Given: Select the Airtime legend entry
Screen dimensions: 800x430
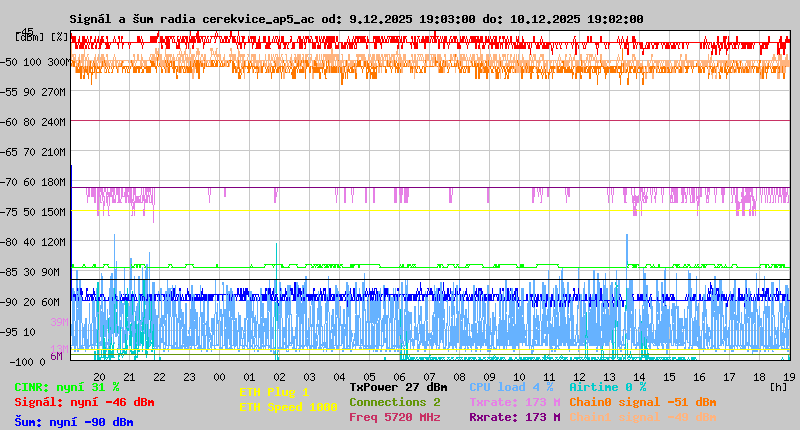Looking at the screenshot, I should [x=607, y=387].
